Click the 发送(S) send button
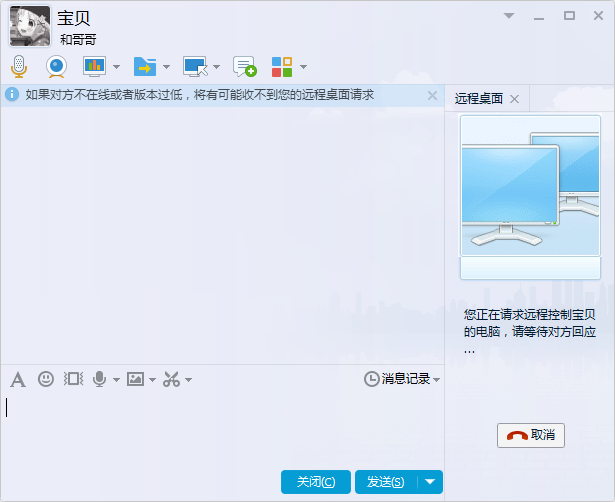Image resolution: width=615 pixels, height=502 pixels. [385, 482]
